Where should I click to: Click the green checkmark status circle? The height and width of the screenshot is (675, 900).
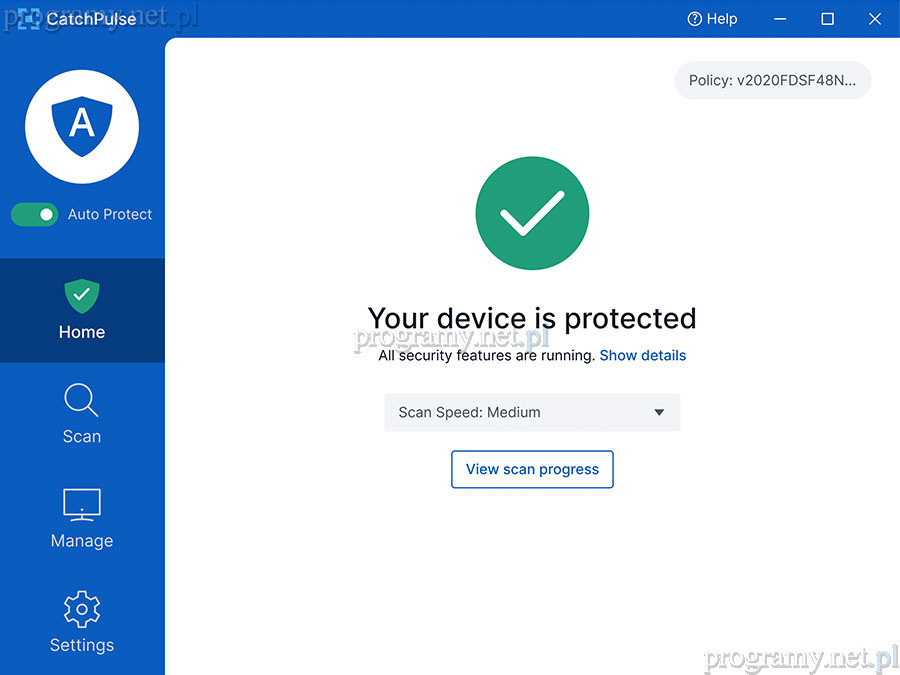pyautogui.click(x=532, y=214)
